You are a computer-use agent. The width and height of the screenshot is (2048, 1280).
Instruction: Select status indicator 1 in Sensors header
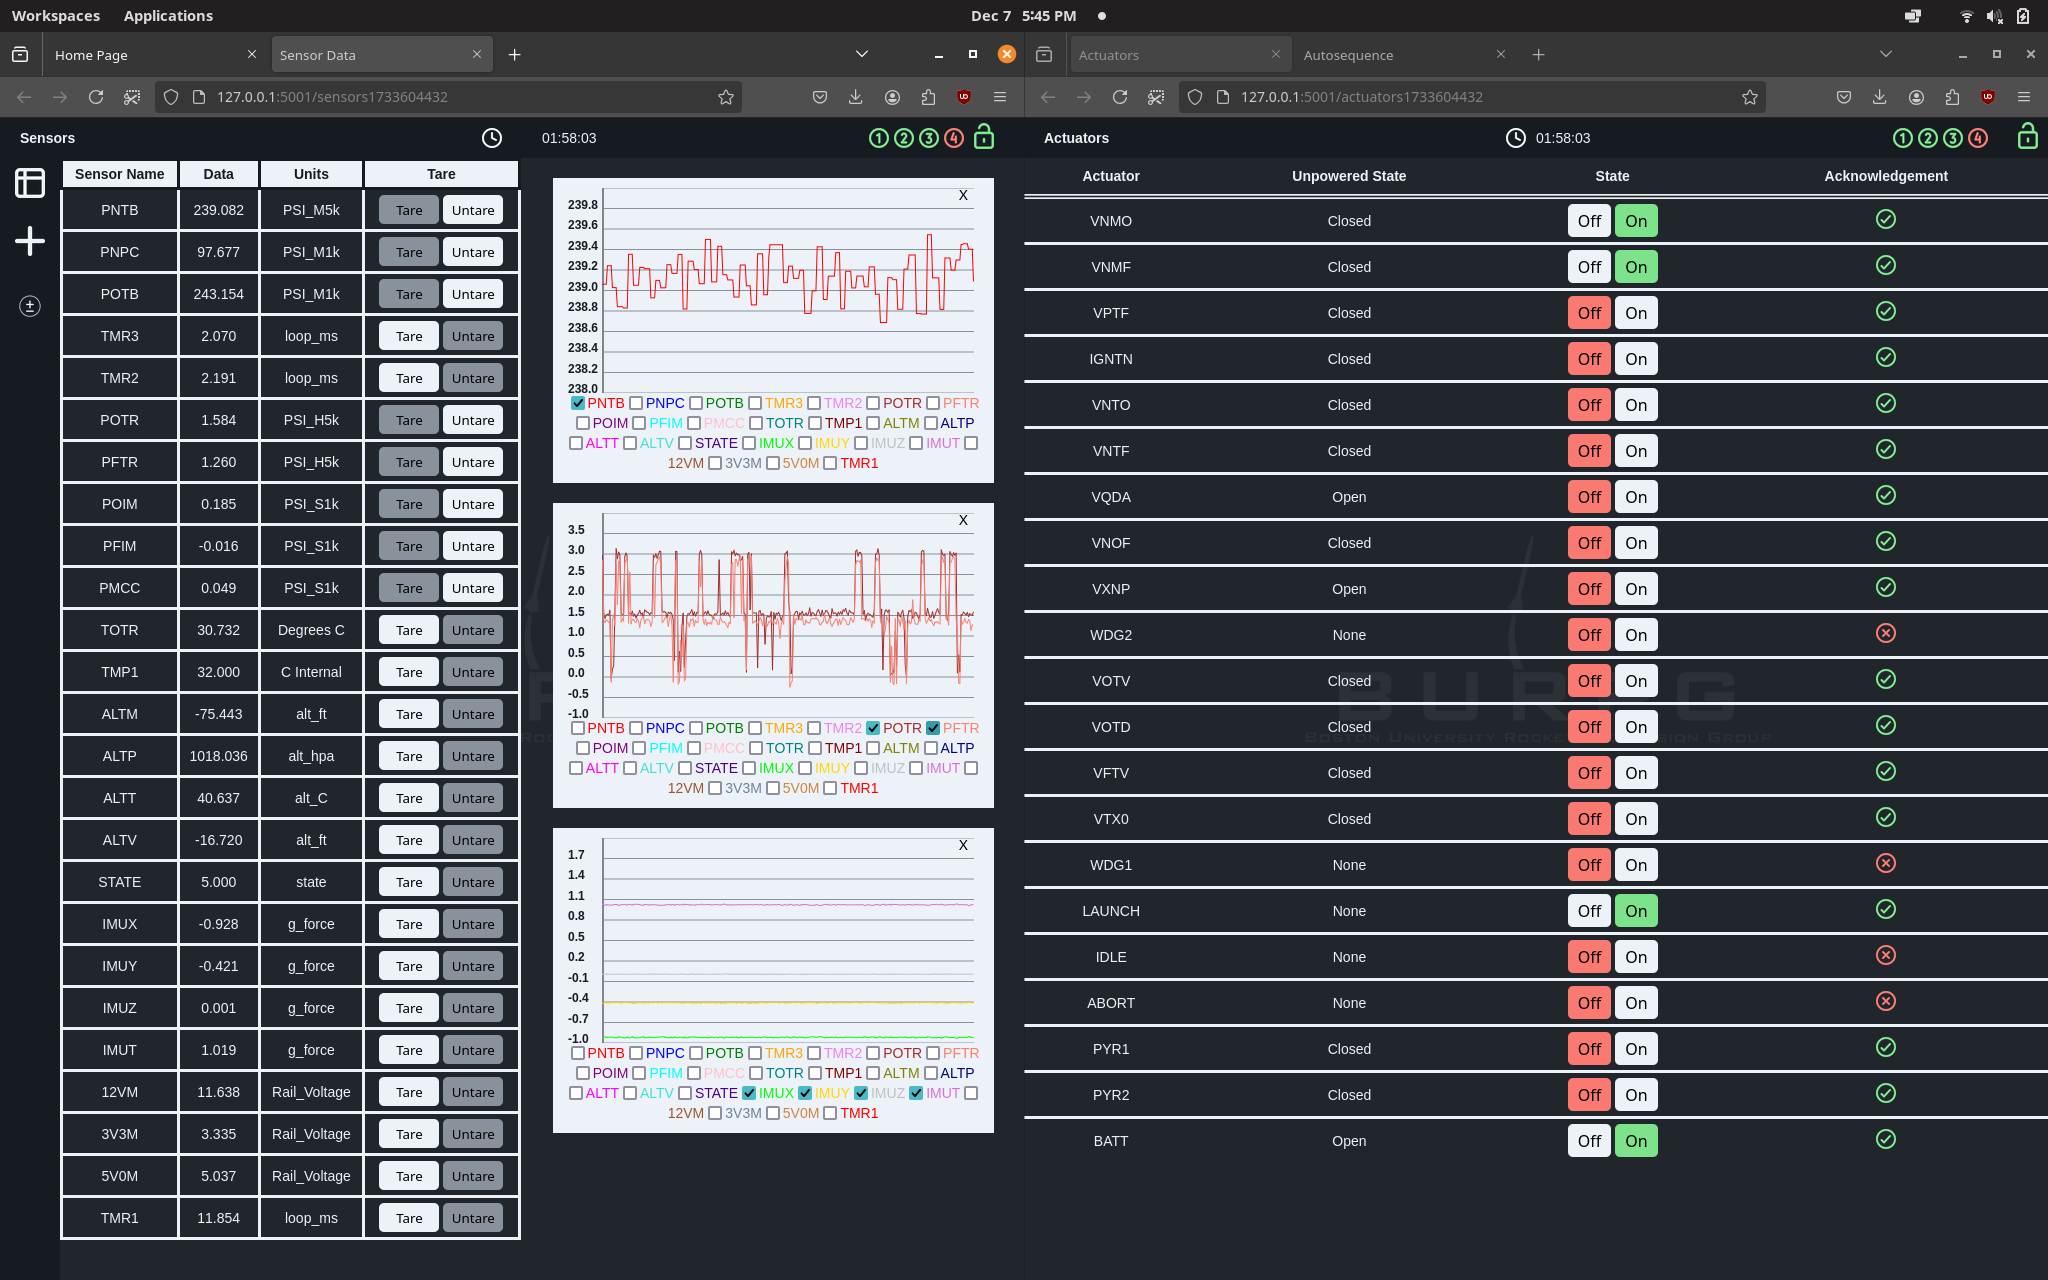(x=879, y=138)
